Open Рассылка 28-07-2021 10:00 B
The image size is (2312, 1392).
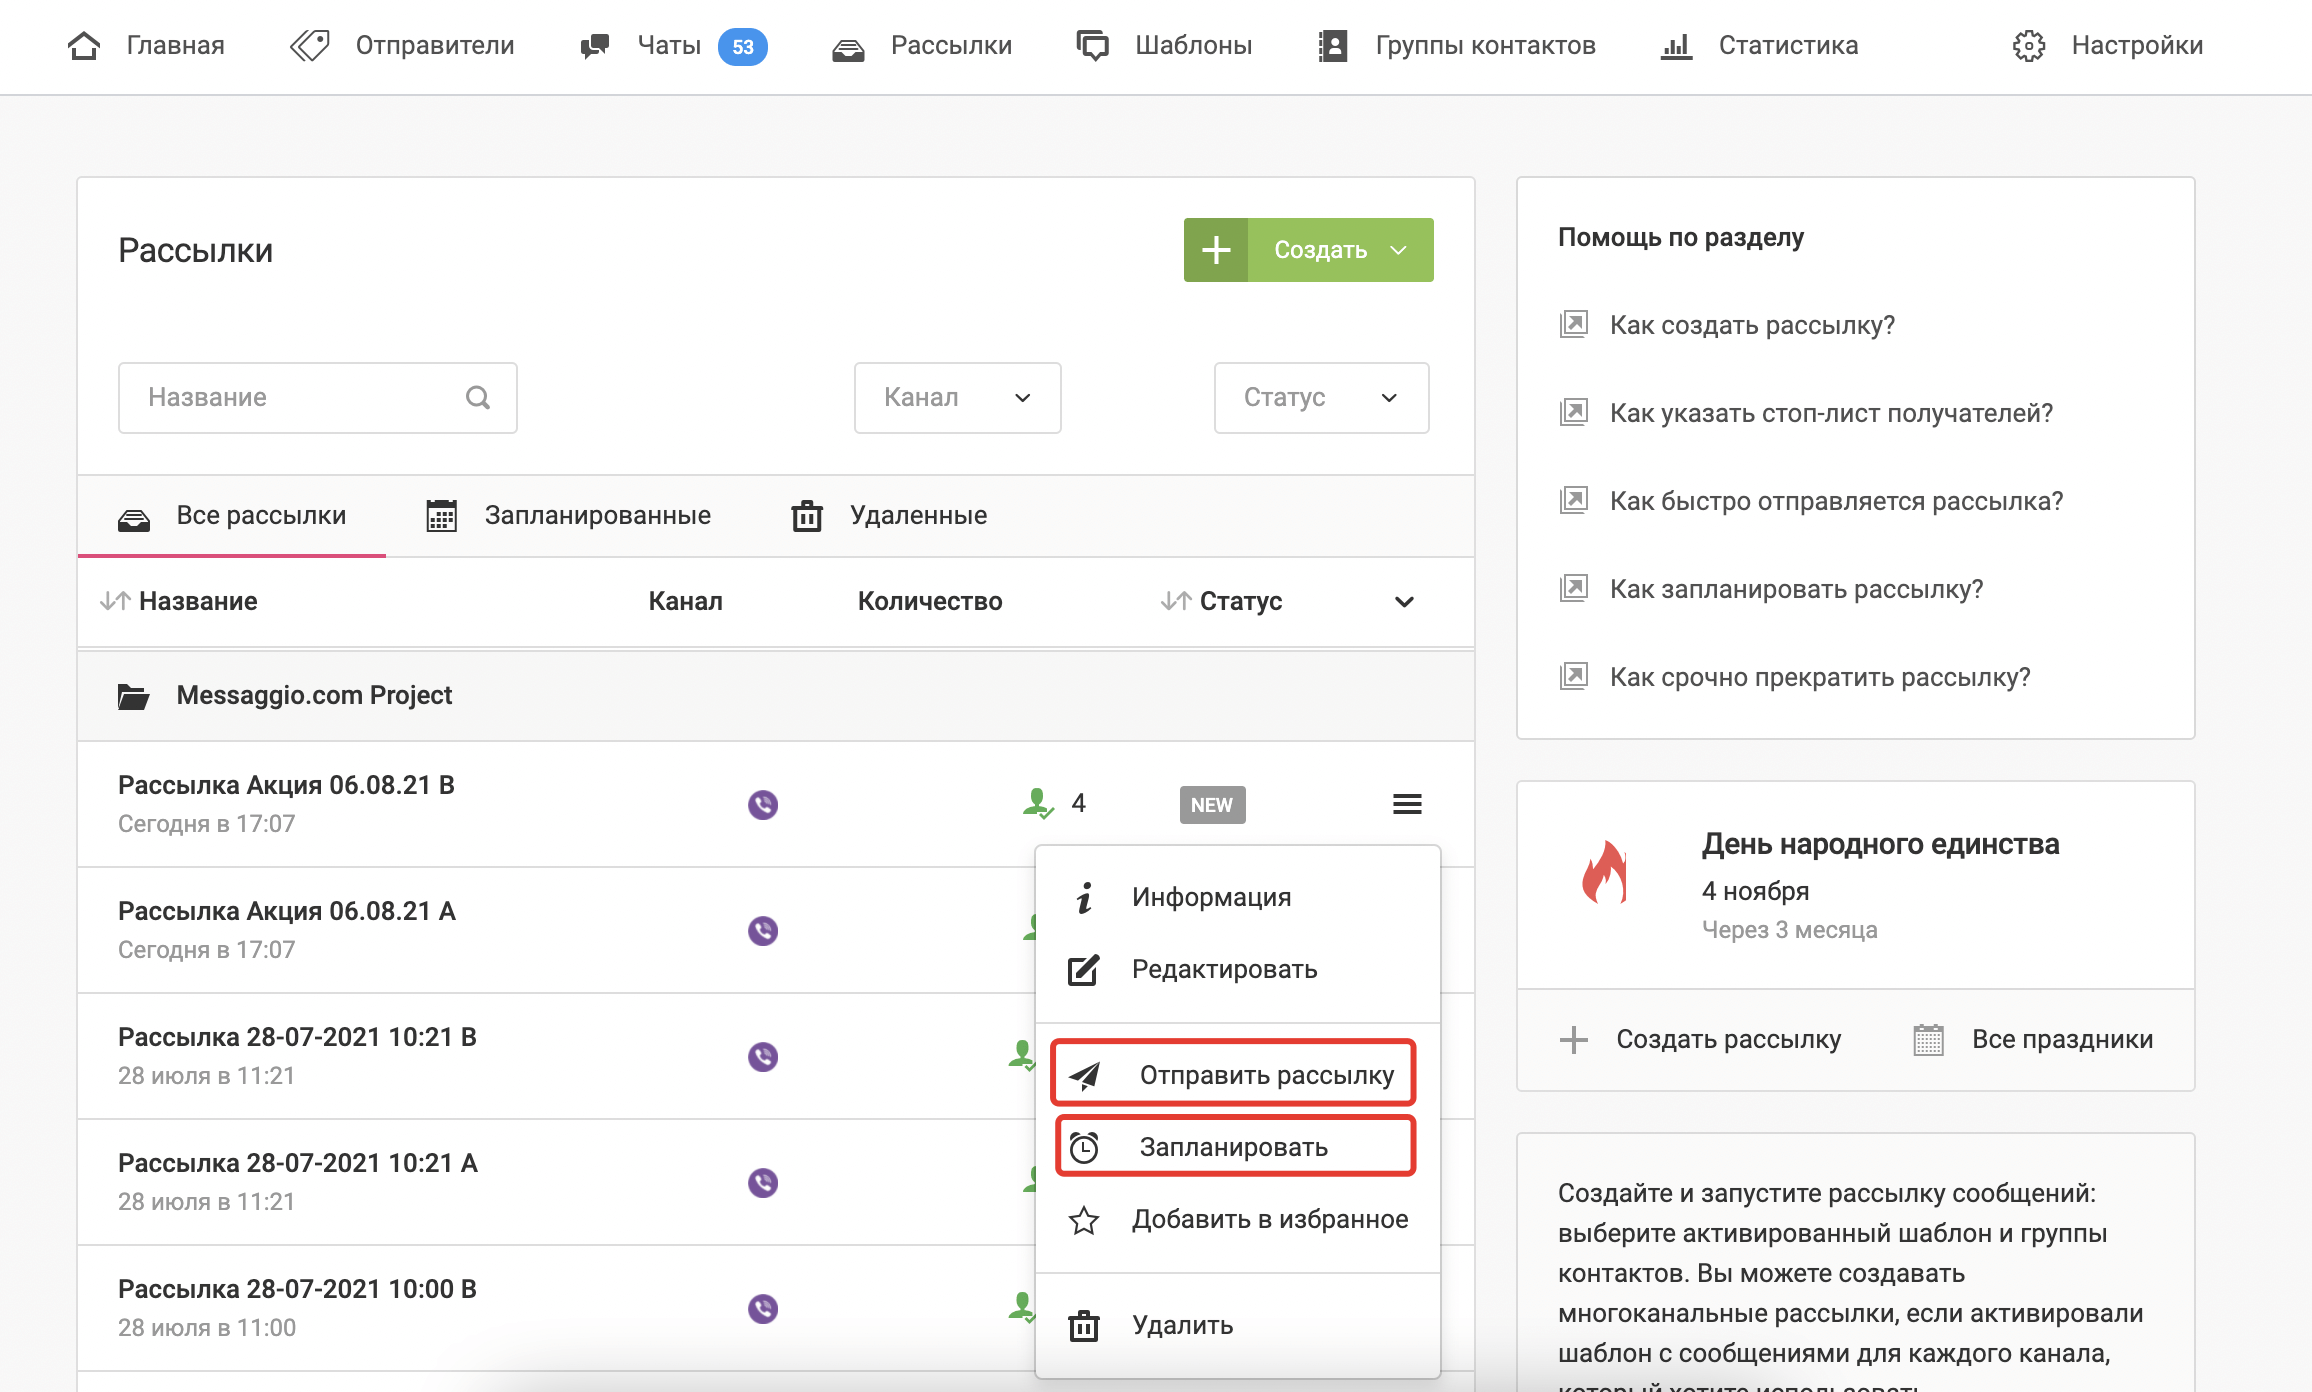pyautogui.click(x=297, y=1289)
